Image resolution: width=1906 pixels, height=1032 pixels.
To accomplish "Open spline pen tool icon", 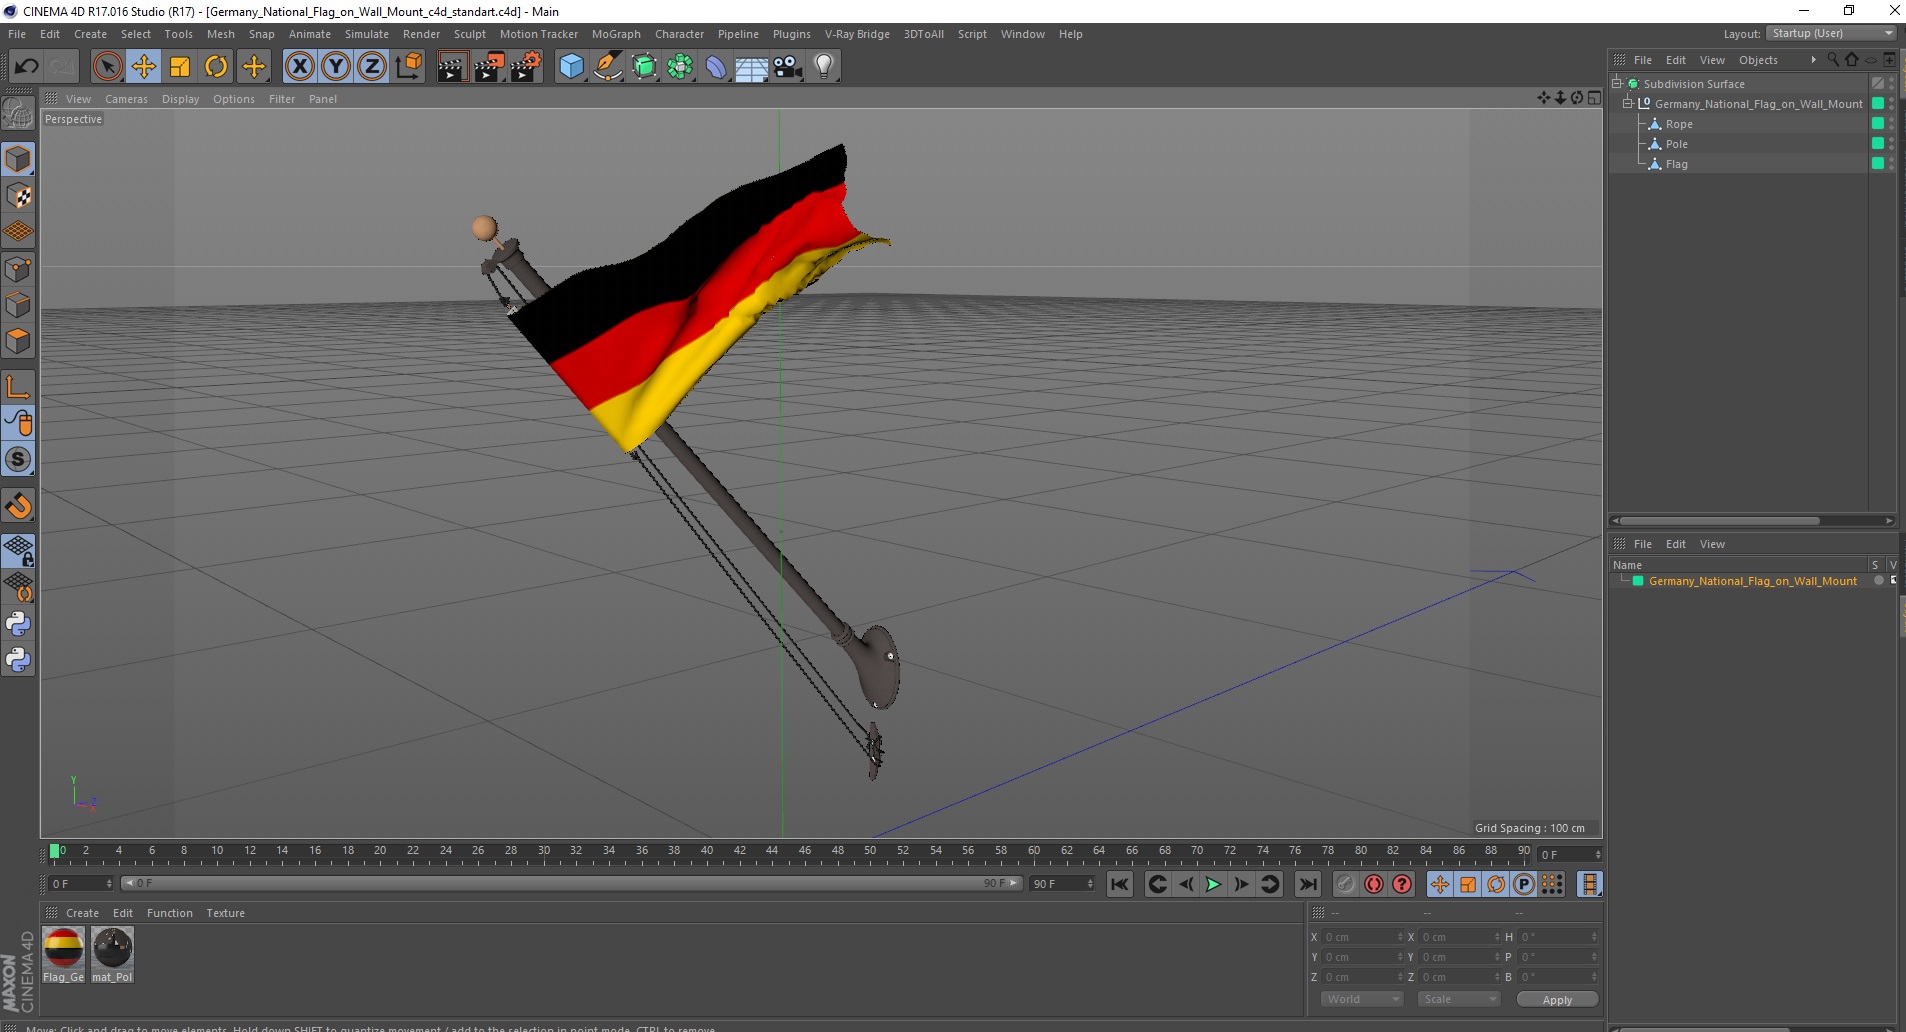I will click(607, 67).
